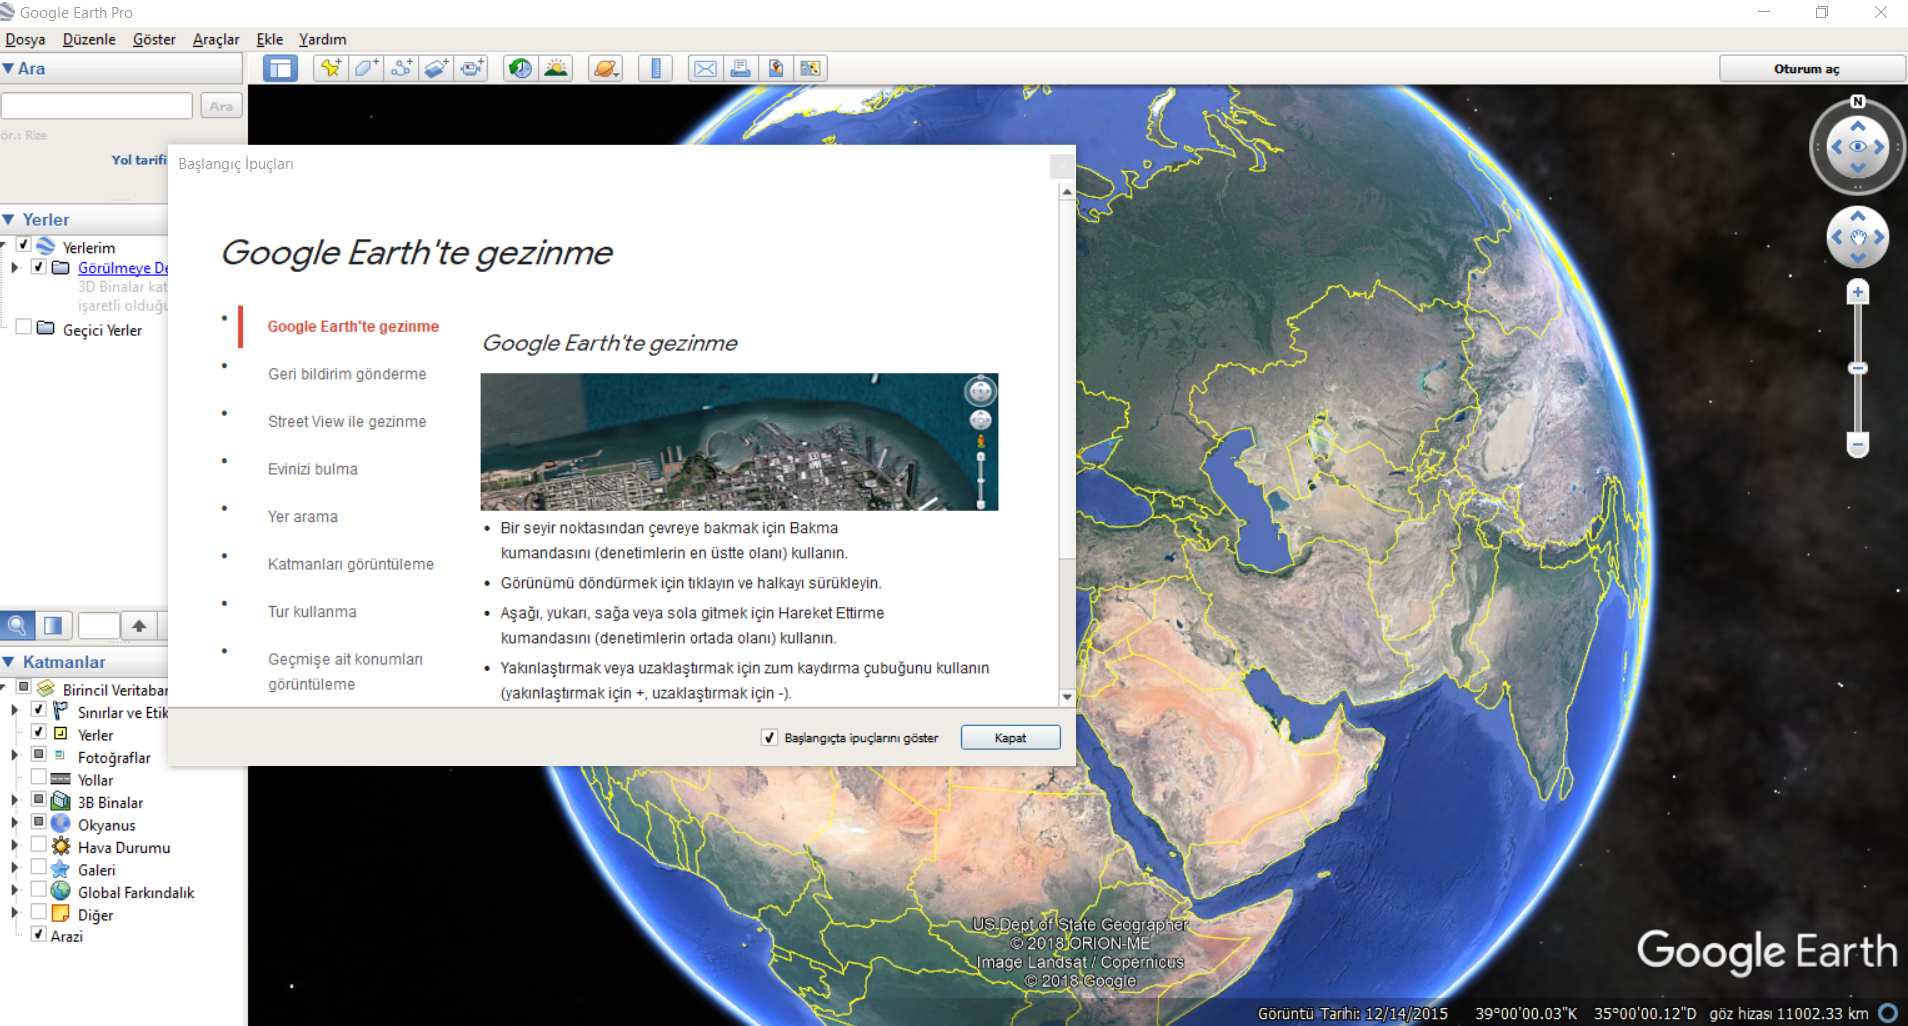Image resolution: width=1908 pixels, height=1026 pixels.
Task: Toggle sunlight across the landscape icon
Action: tap(556, 68)
